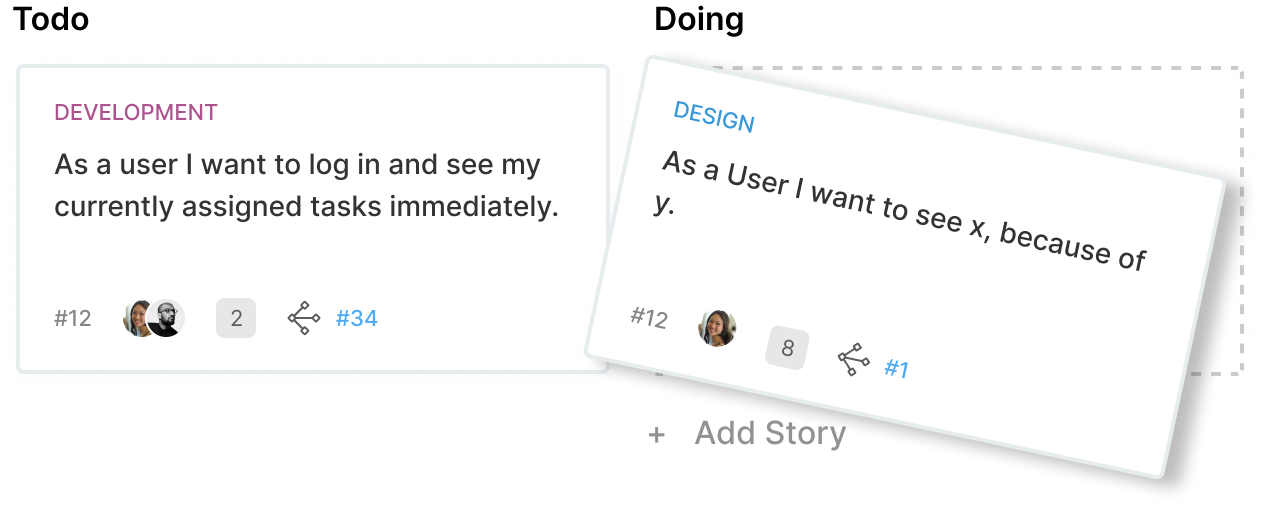Click the branch icon on the Development card
The width and height of the screenshot is (1268, 507).
304,318
